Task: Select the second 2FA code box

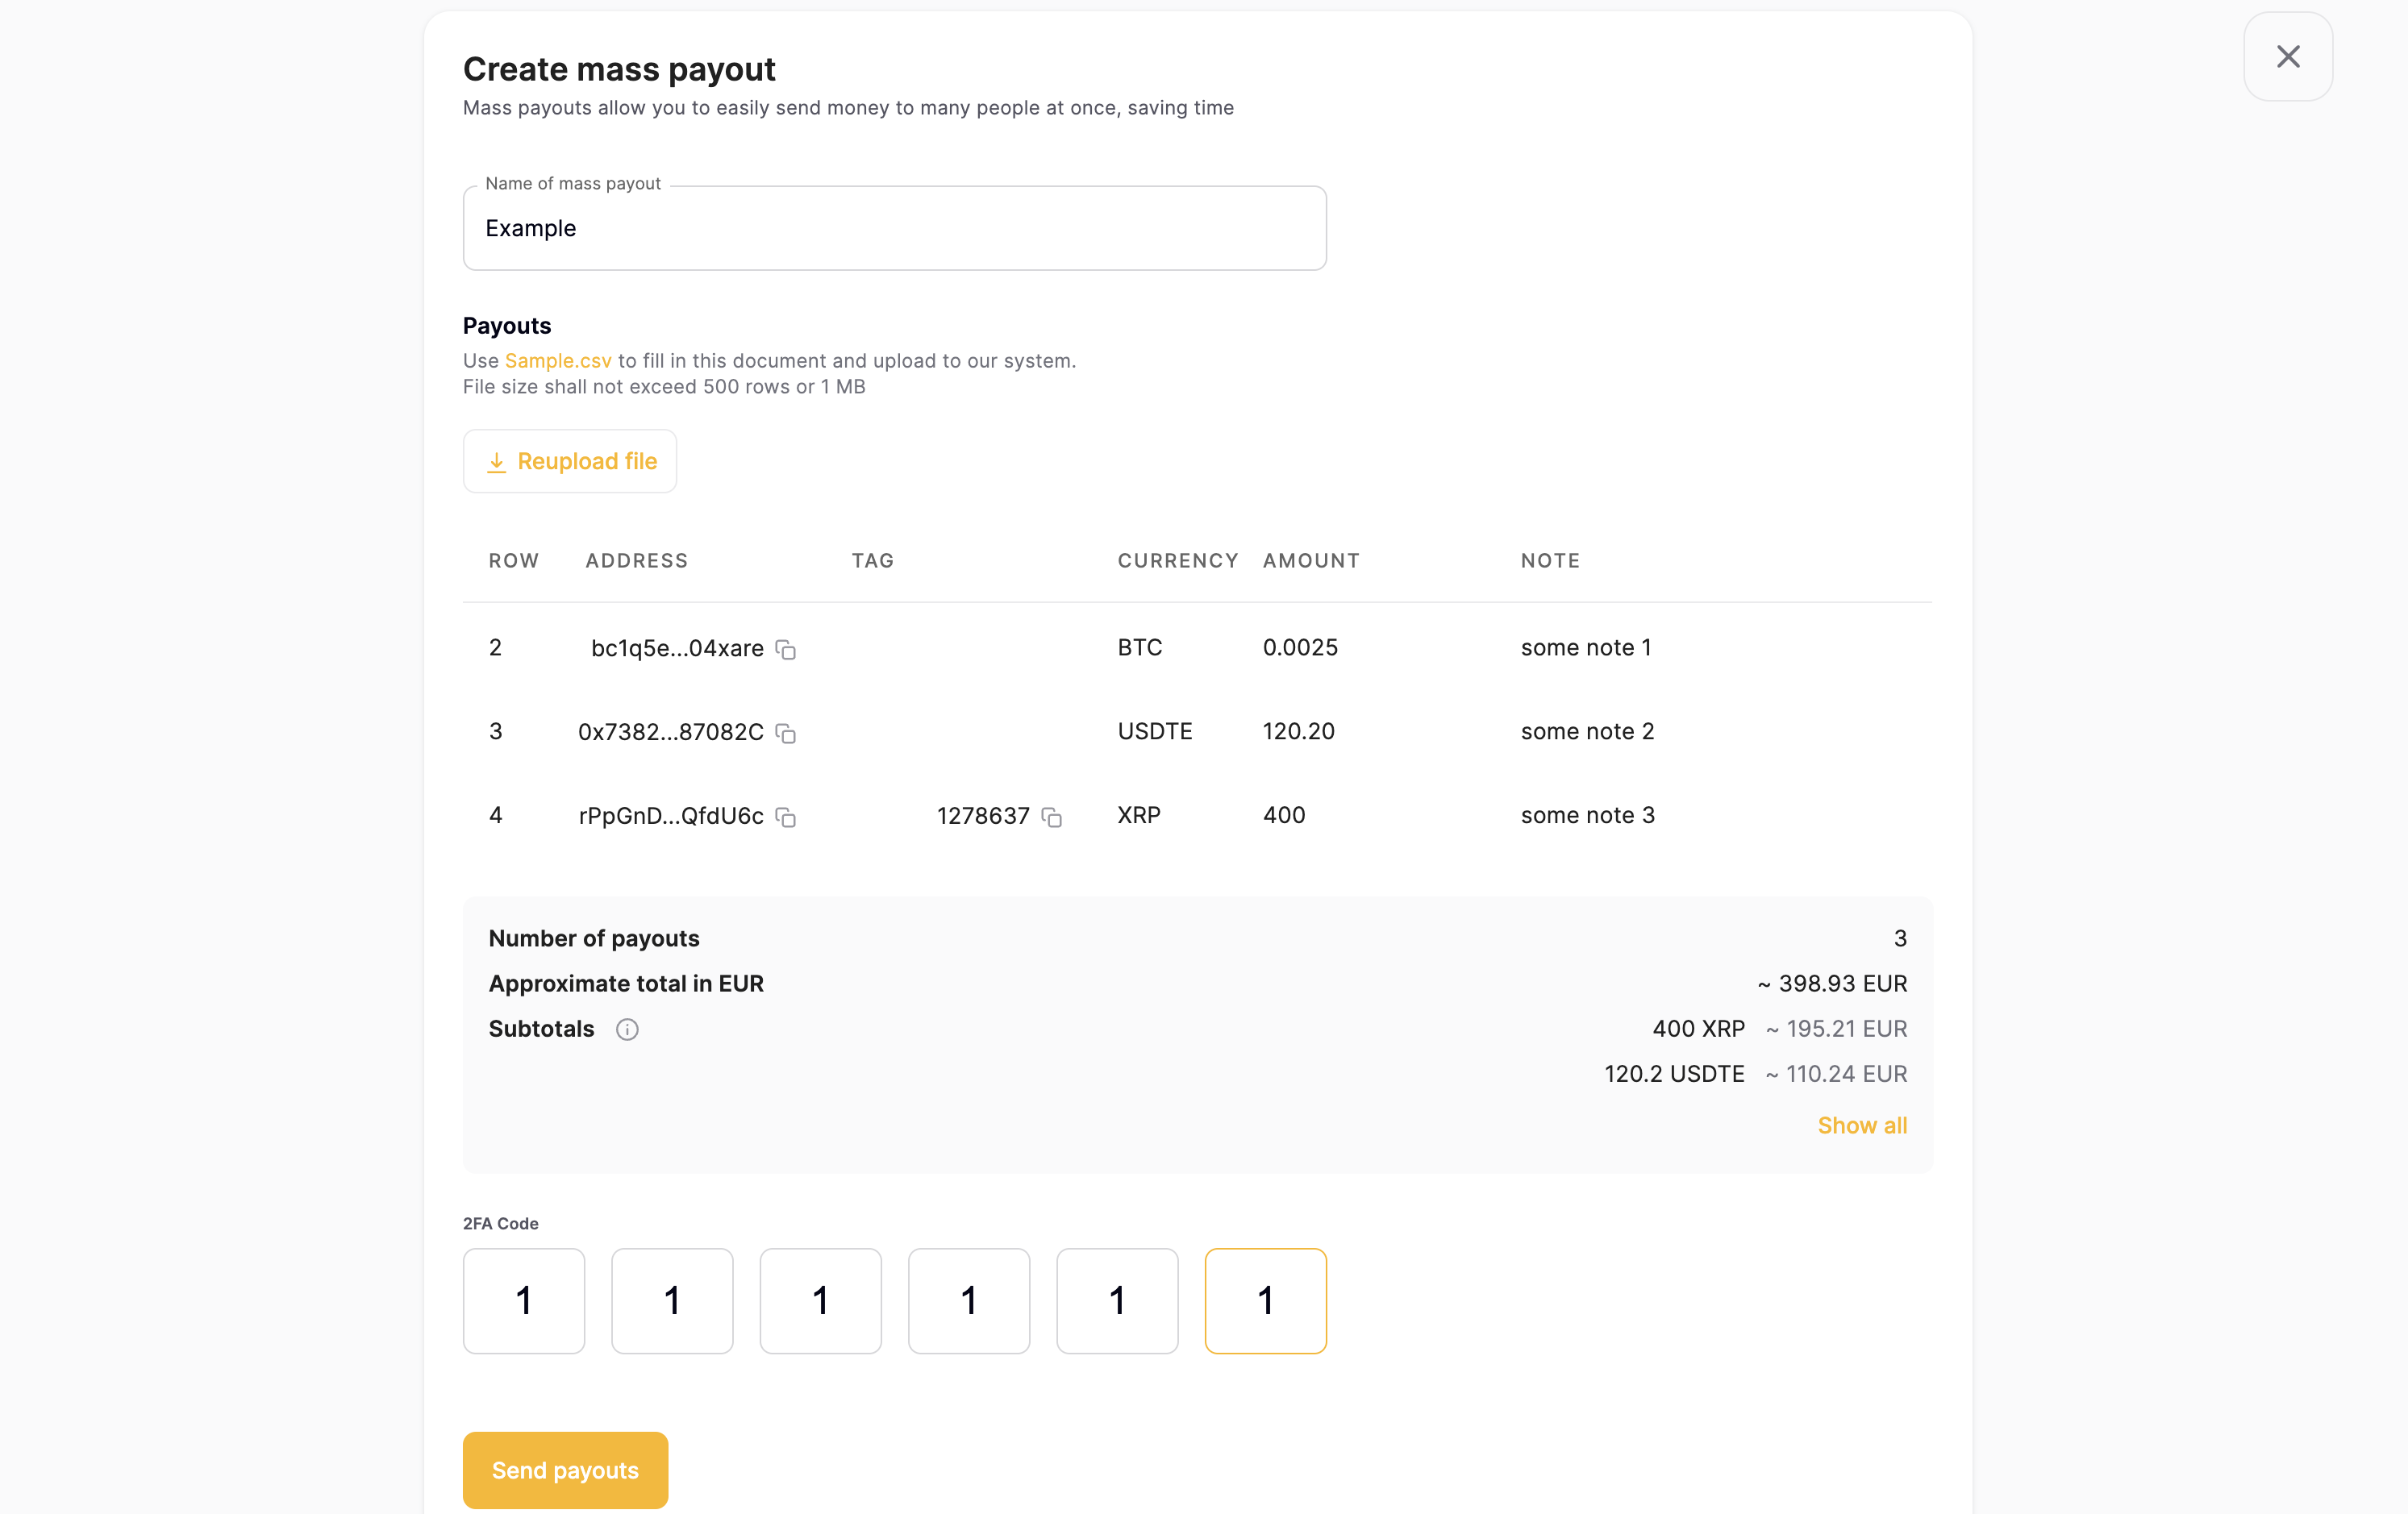Action: click(671, 1300)
